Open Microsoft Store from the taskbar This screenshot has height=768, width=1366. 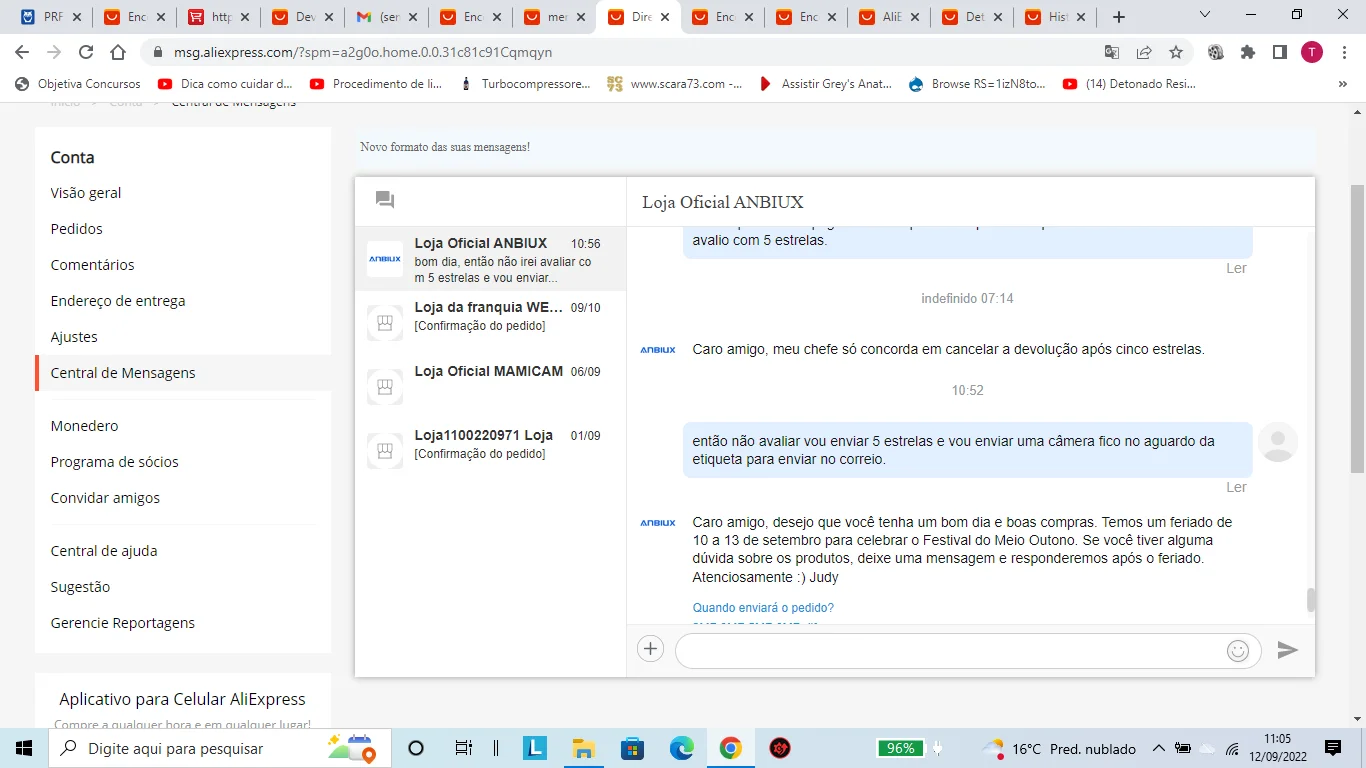click(x=632, y=748)
